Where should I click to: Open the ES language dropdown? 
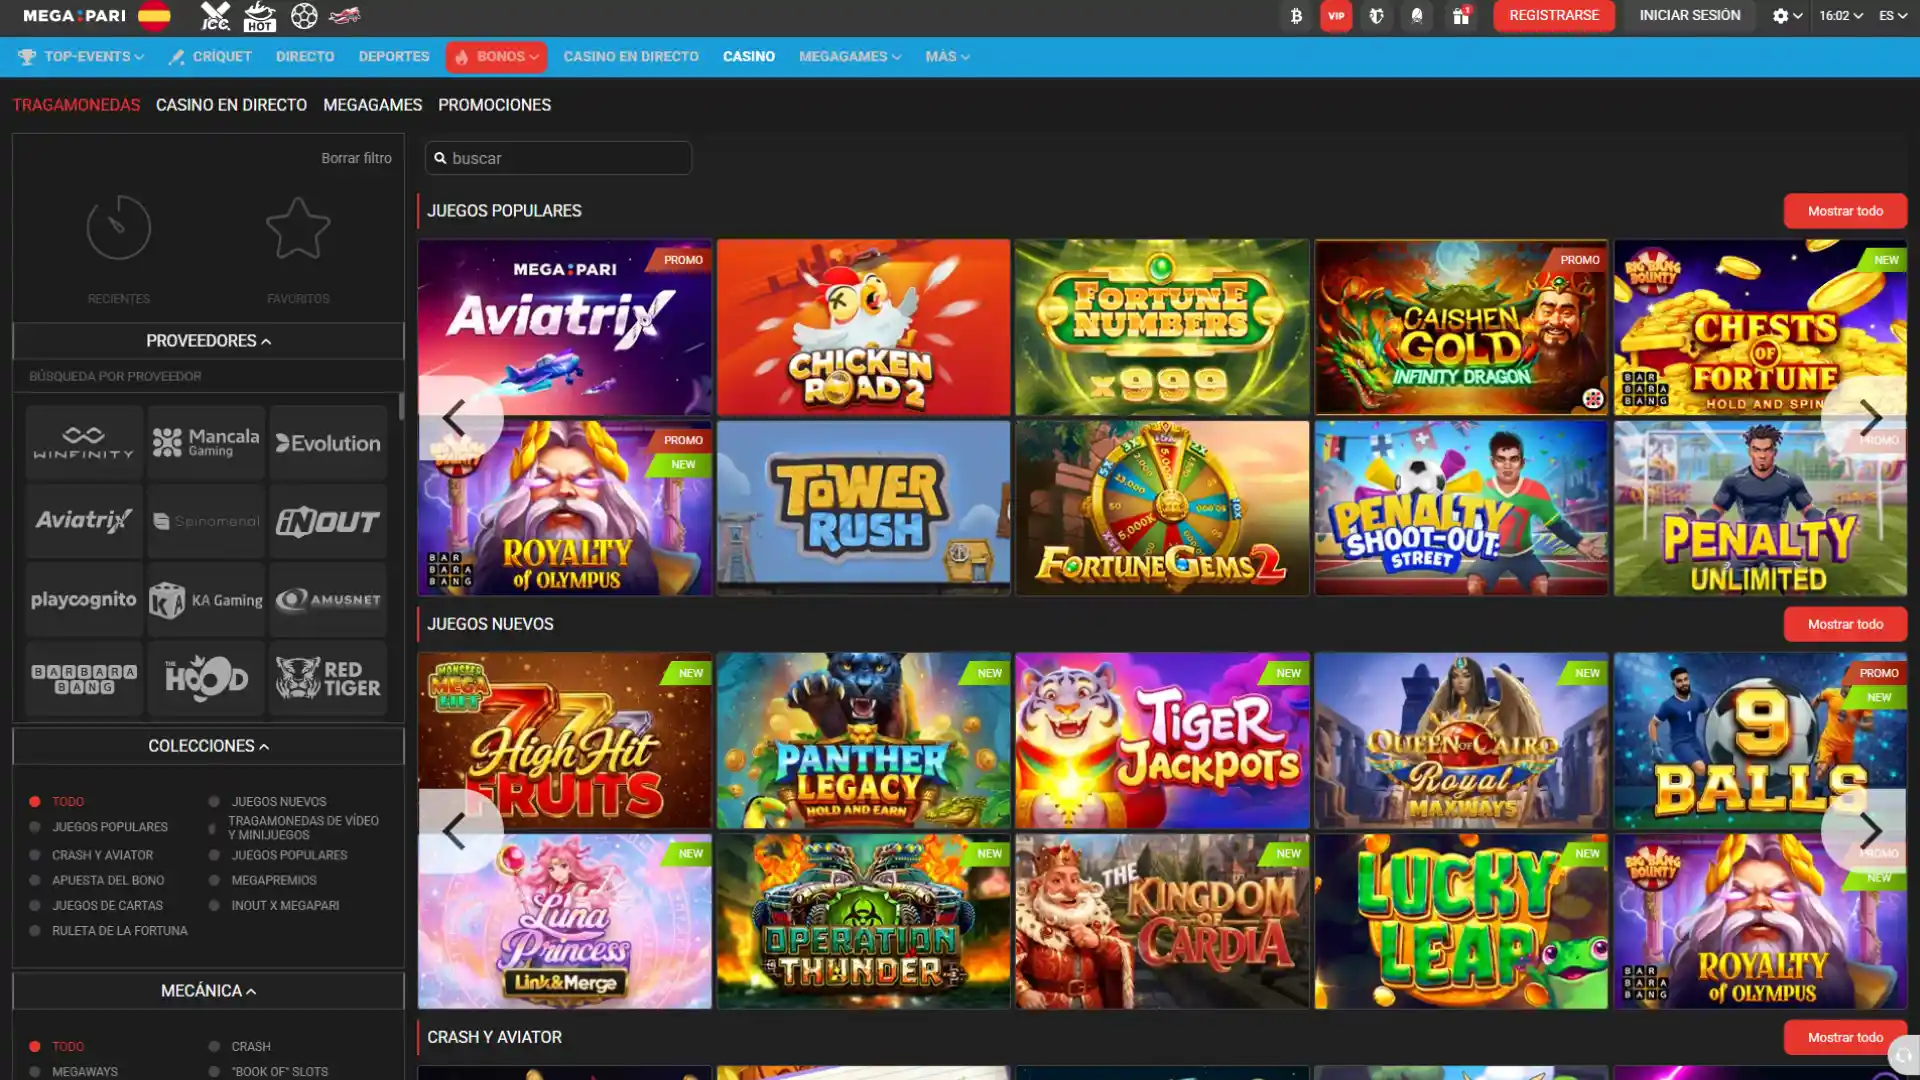point(1892,16)
